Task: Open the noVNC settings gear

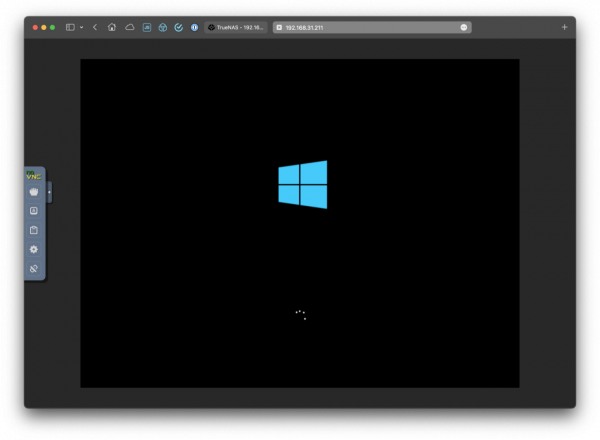Action: 34,249
